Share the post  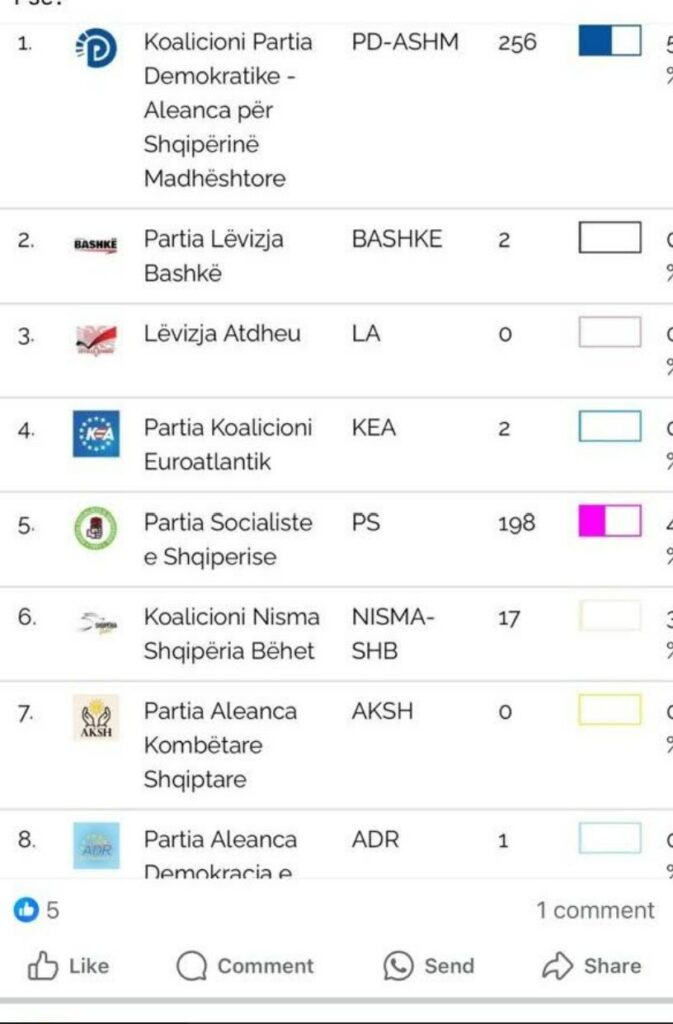(592, 966)
